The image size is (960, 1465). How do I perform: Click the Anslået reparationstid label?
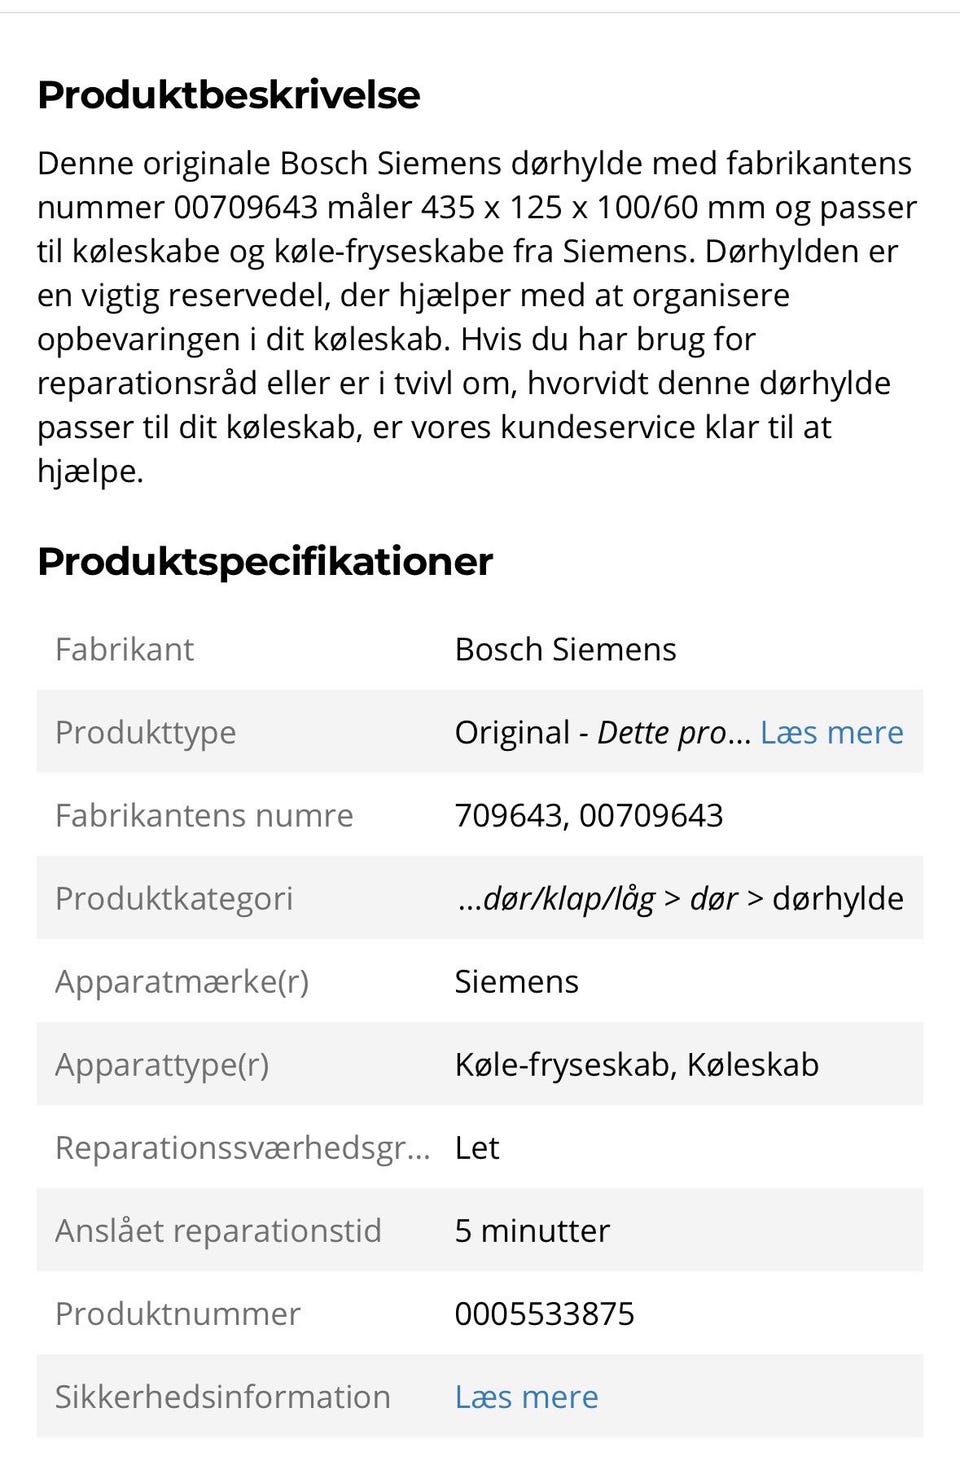(x=218, y=1230)
